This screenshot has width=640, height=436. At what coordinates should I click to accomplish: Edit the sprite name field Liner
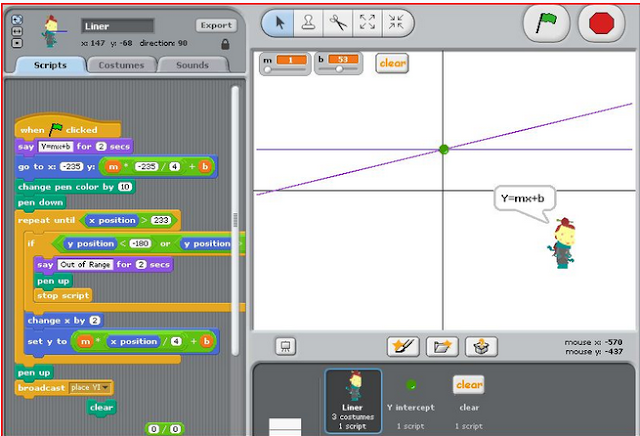[118, 26]
